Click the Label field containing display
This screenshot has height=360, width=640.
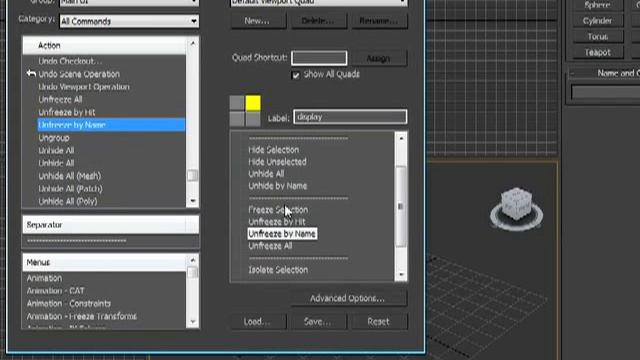(350, 117)
